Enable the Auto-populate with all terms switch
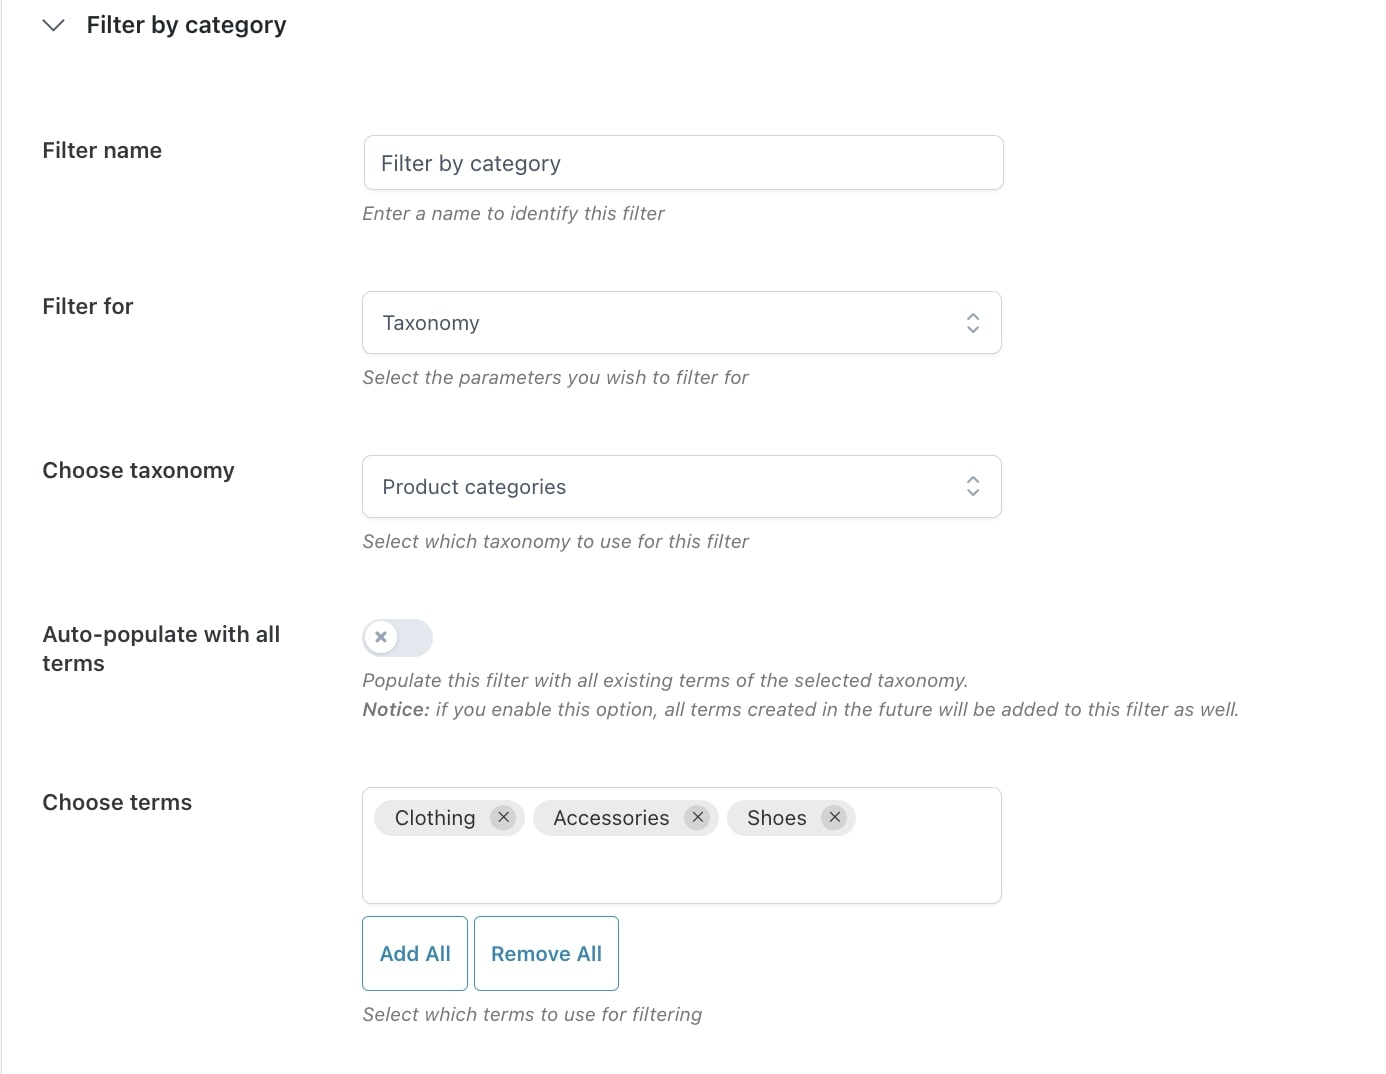Image resolution: width=1386 pixels, height=1074 pixels. [x=397, y=637]
